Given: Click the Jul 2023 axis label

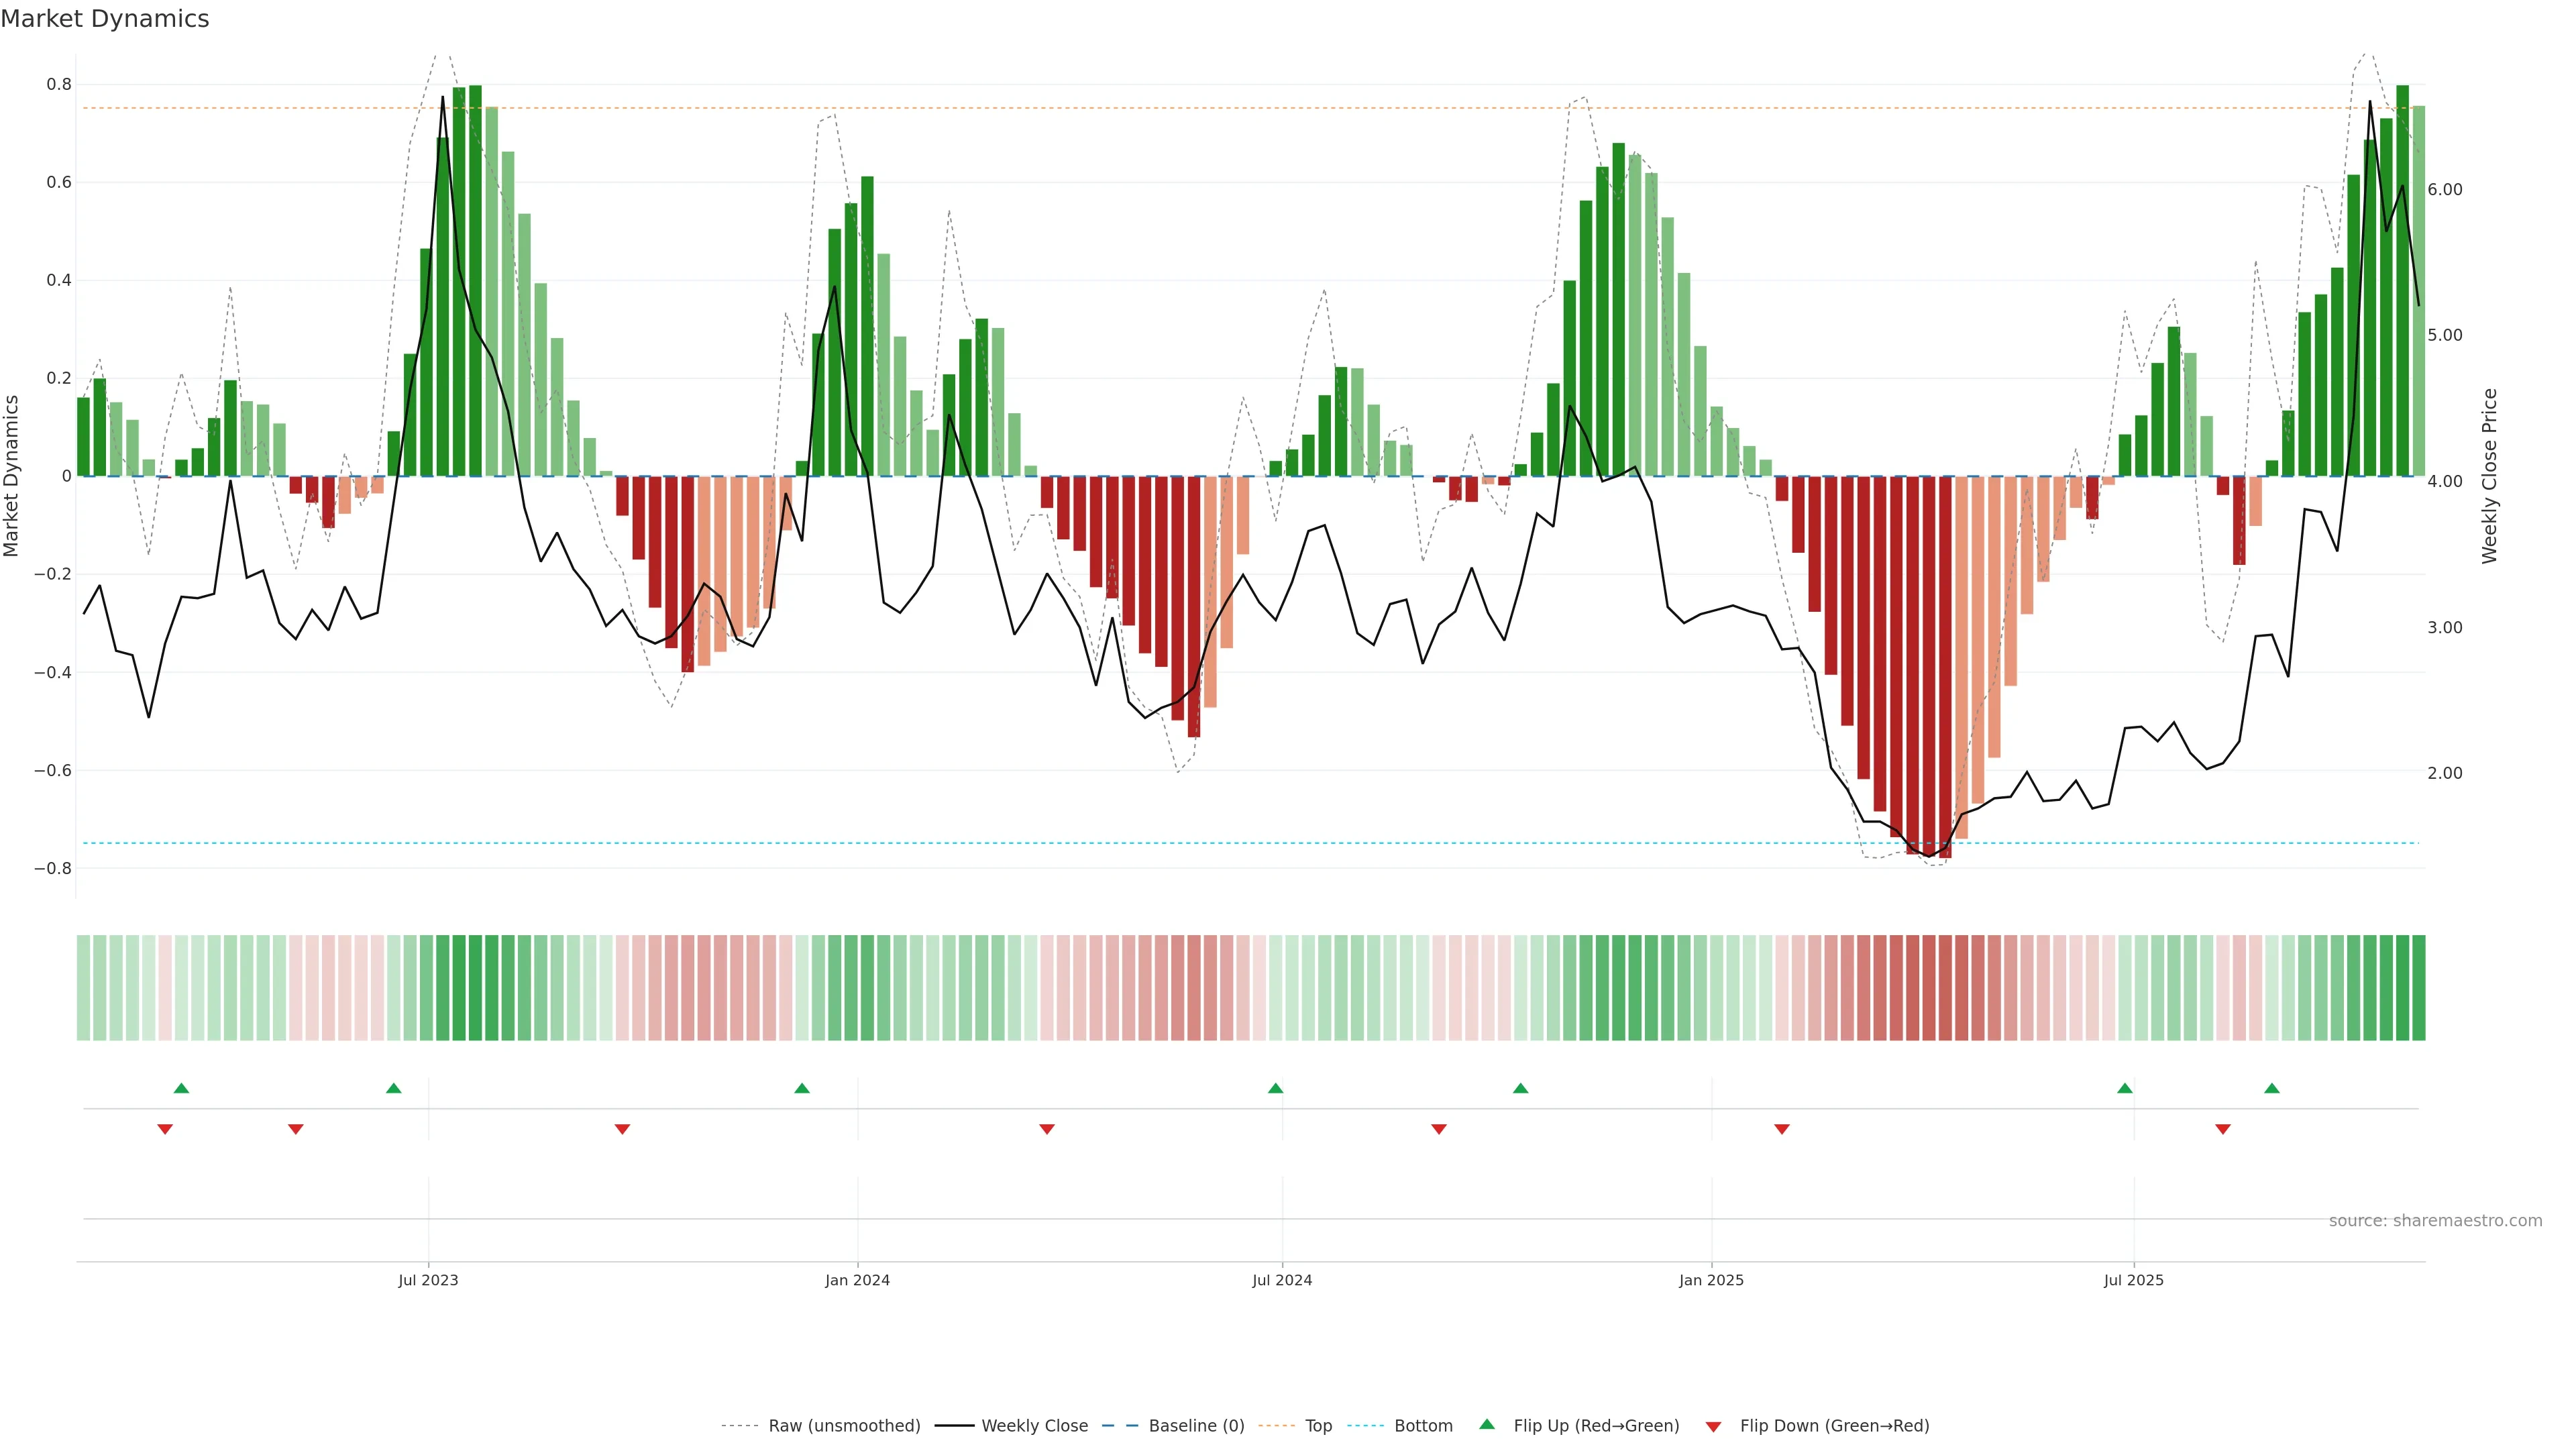Looking at the screenshot, I should point(428,1280).
